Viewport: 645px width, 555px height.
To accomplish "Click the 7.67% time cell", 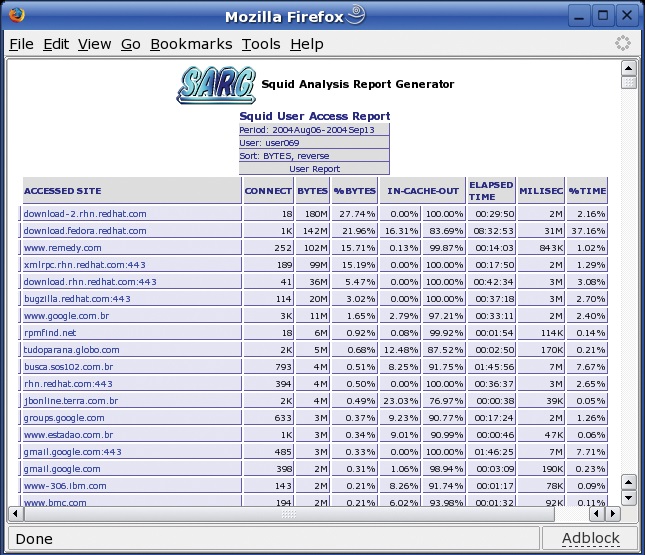I will tap(587, 367).
